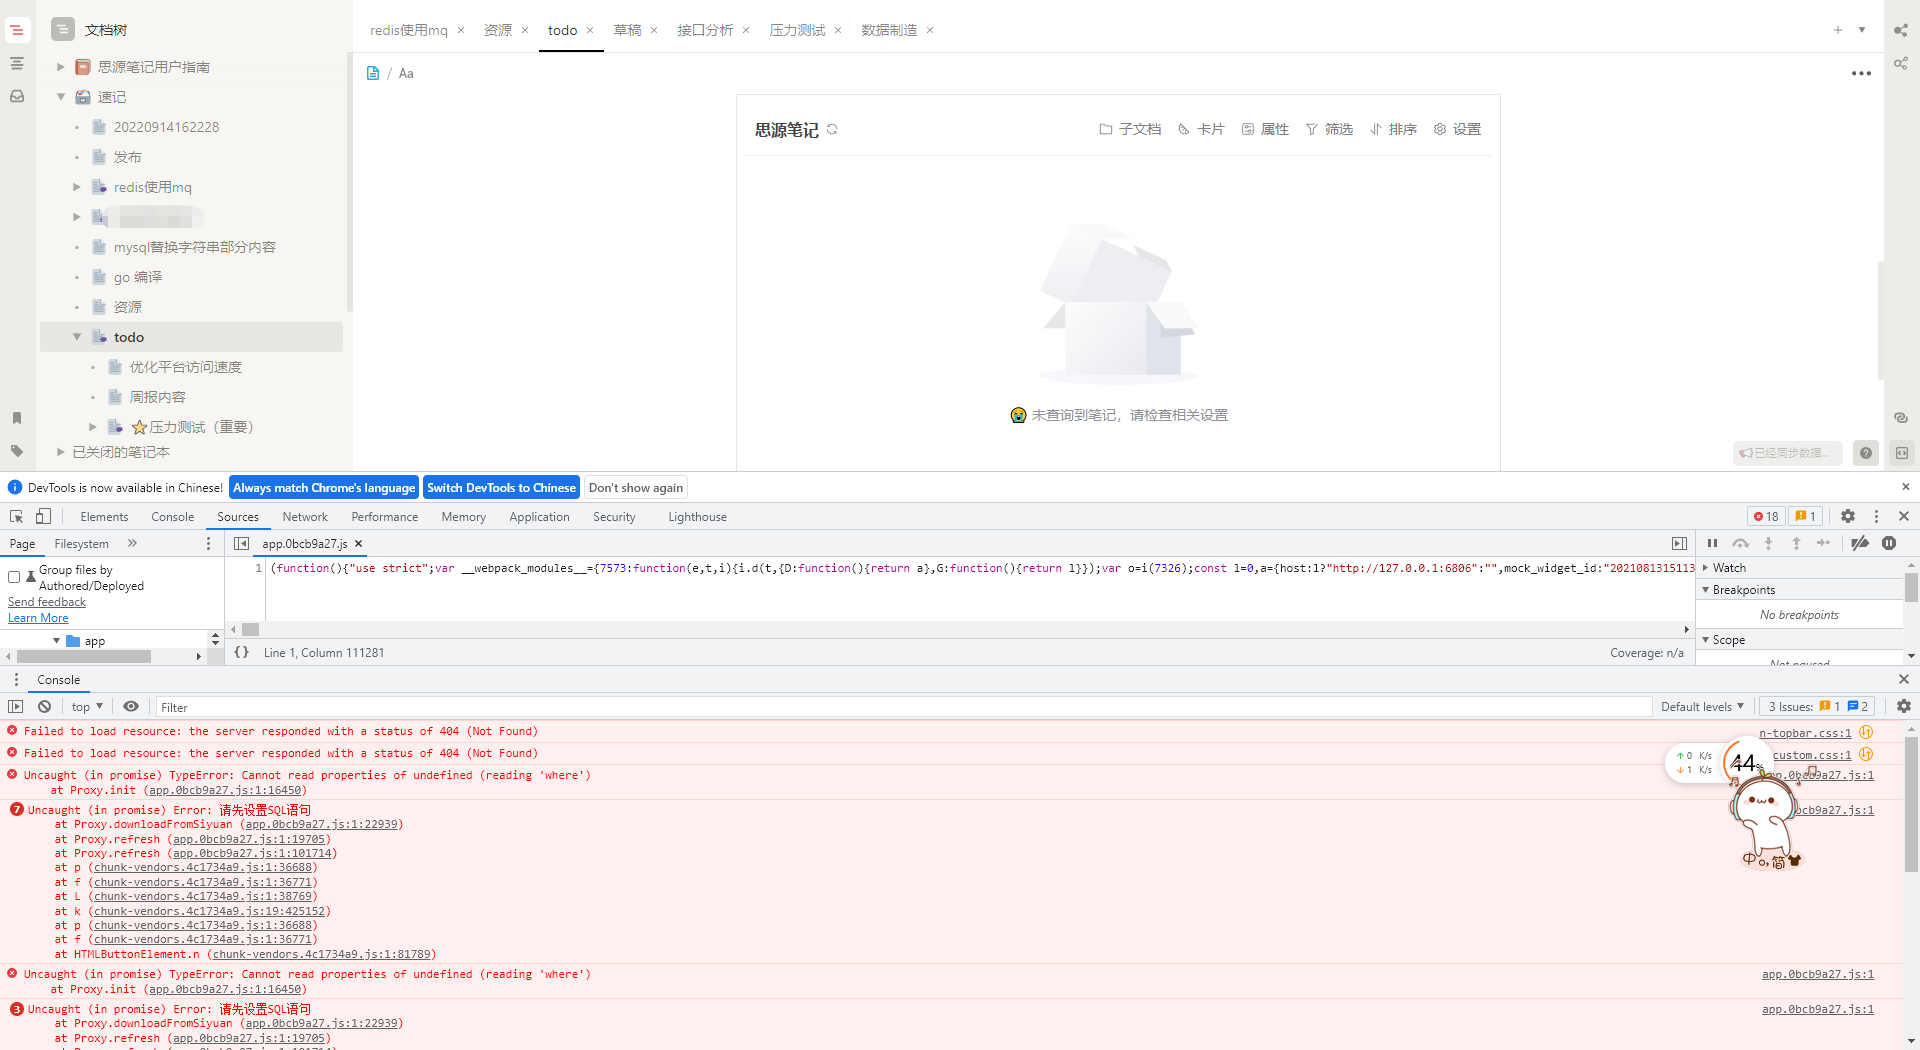The height and width of the screenshot is (1050, 1920).
Task: Click the source code horizontal scrollbar thumb
Action: 251,630
